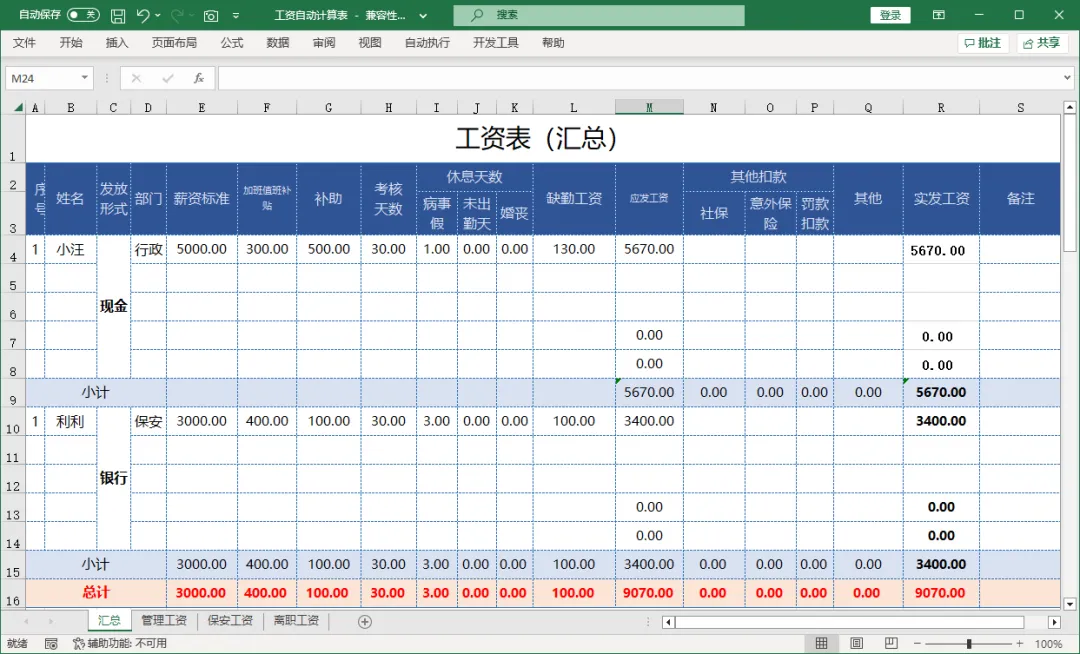This screenshot has width=1080, height=654.
Task: Open the 页面布局 ribbon tab
Action: pyautogui.click(x=174, y=43)
